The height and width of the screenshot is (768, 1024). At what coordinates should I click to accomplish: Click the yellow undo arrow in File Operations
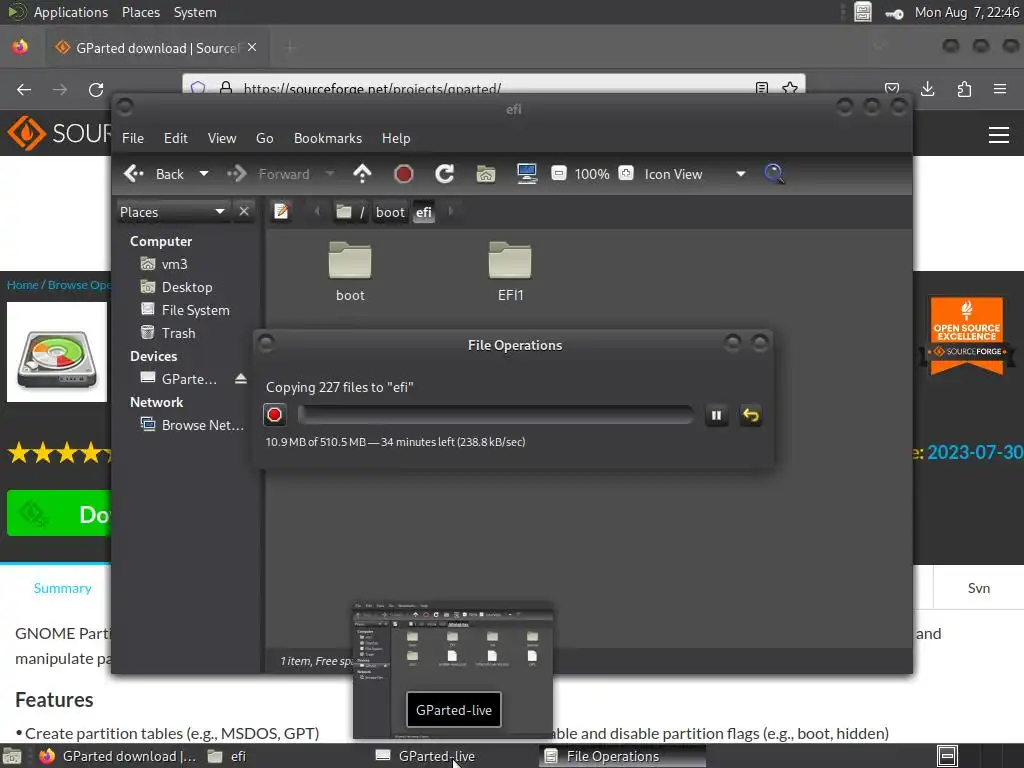point(750,415)
